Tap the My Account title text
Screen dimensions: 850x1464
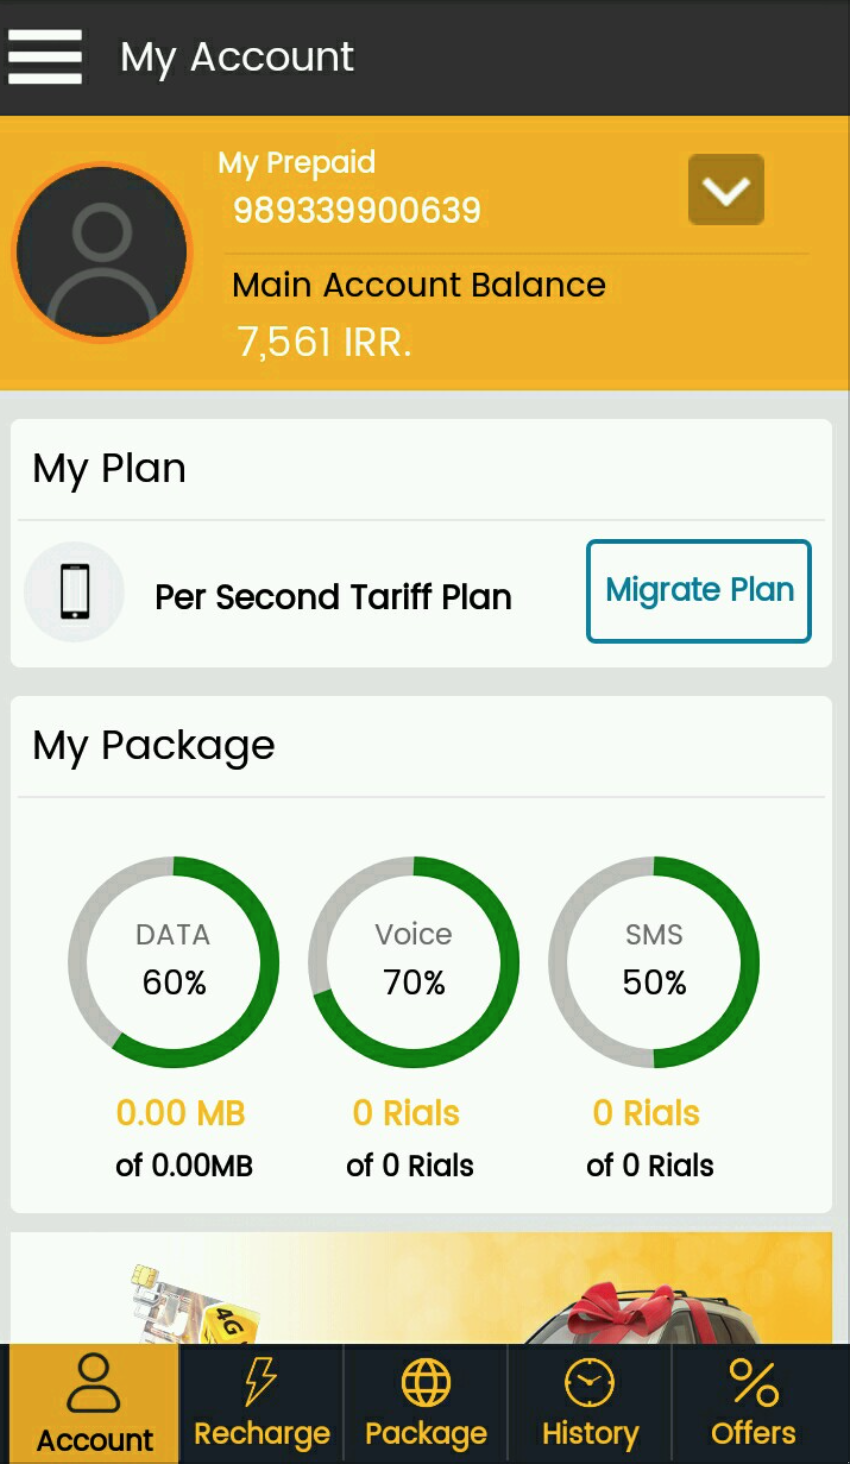tap(237, 57)
